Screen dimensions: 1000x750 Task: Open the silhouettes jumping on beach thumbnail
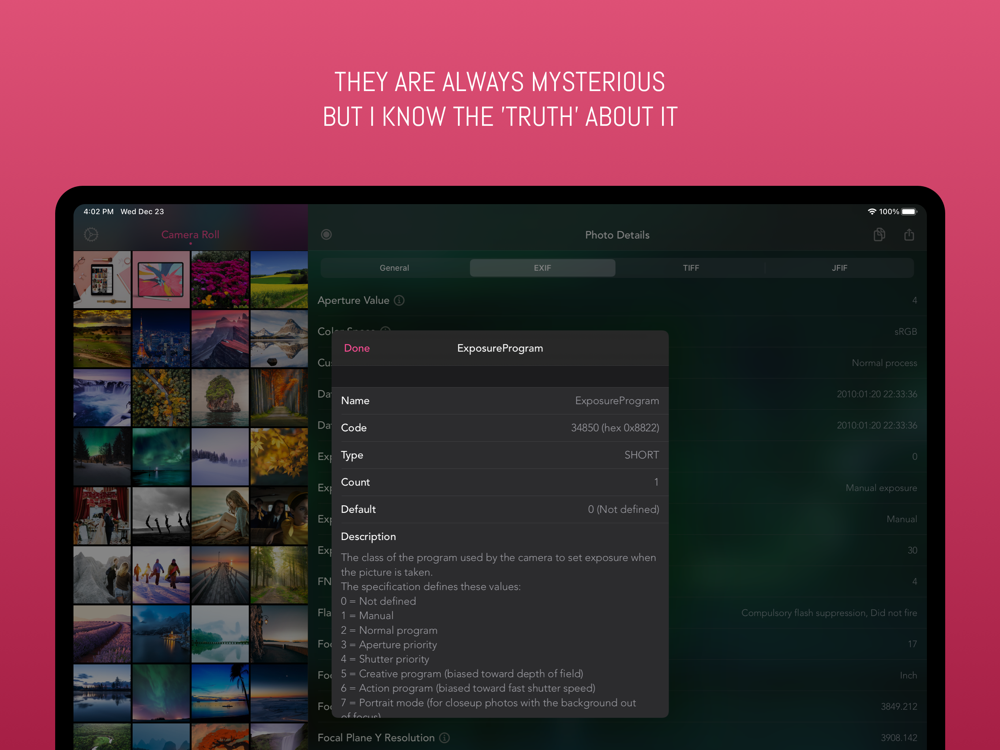[x=161, y=515]
